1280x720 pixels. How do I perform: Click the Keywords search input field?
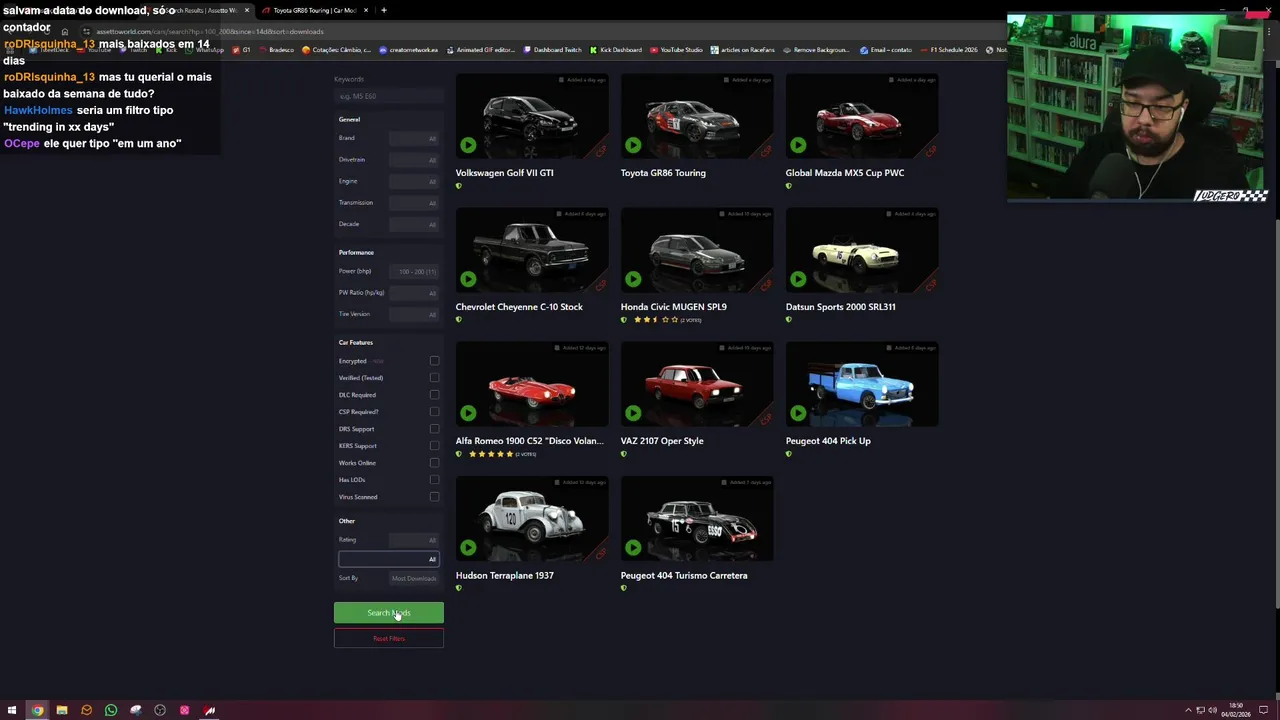pos(389,96)
